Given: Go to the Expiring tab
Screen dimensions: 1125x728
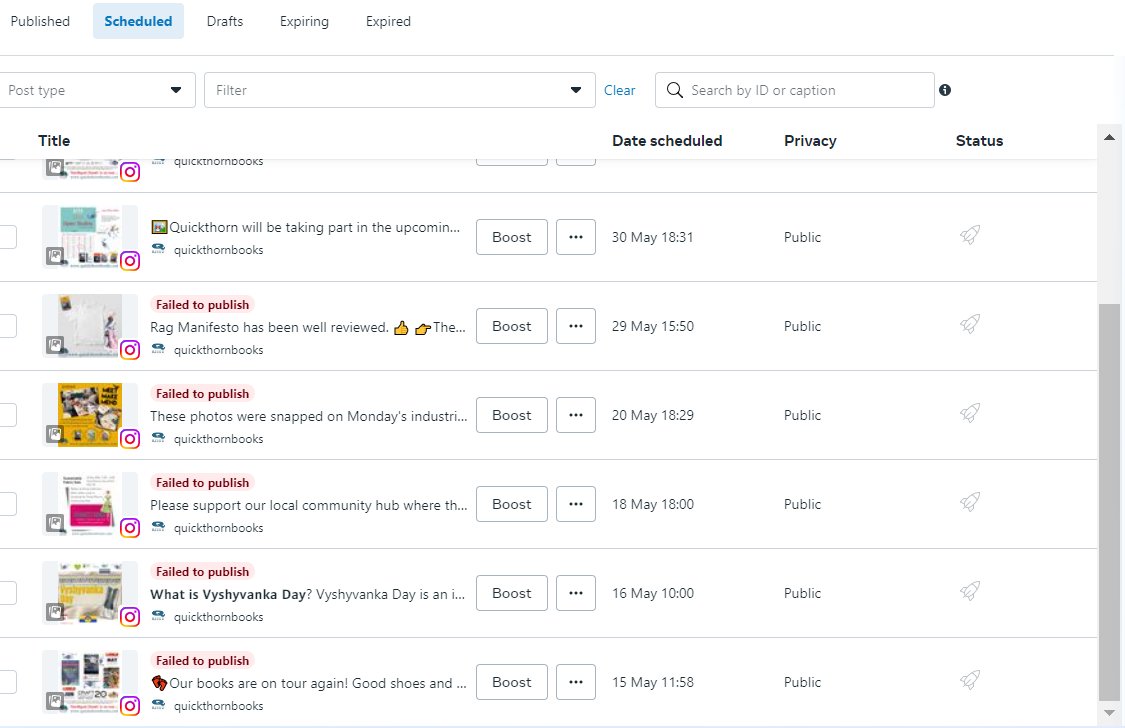Looking at the screenshot, I should tap(304, 21).
